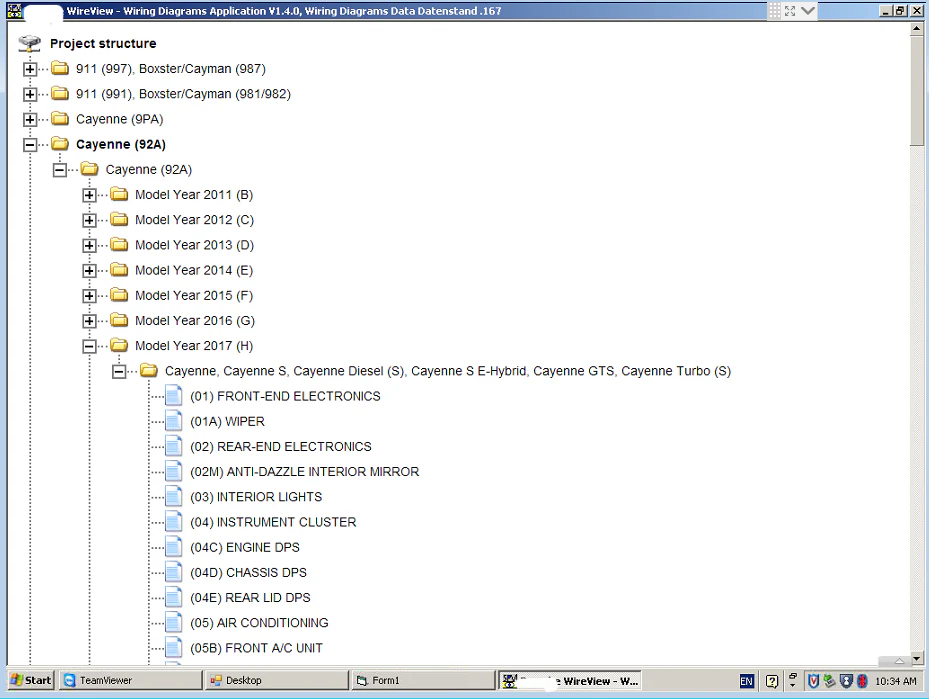Click folder icon of 911 (991), Boxster/Cayman (981/982)
Screen dimensions: 929x699
60,94
